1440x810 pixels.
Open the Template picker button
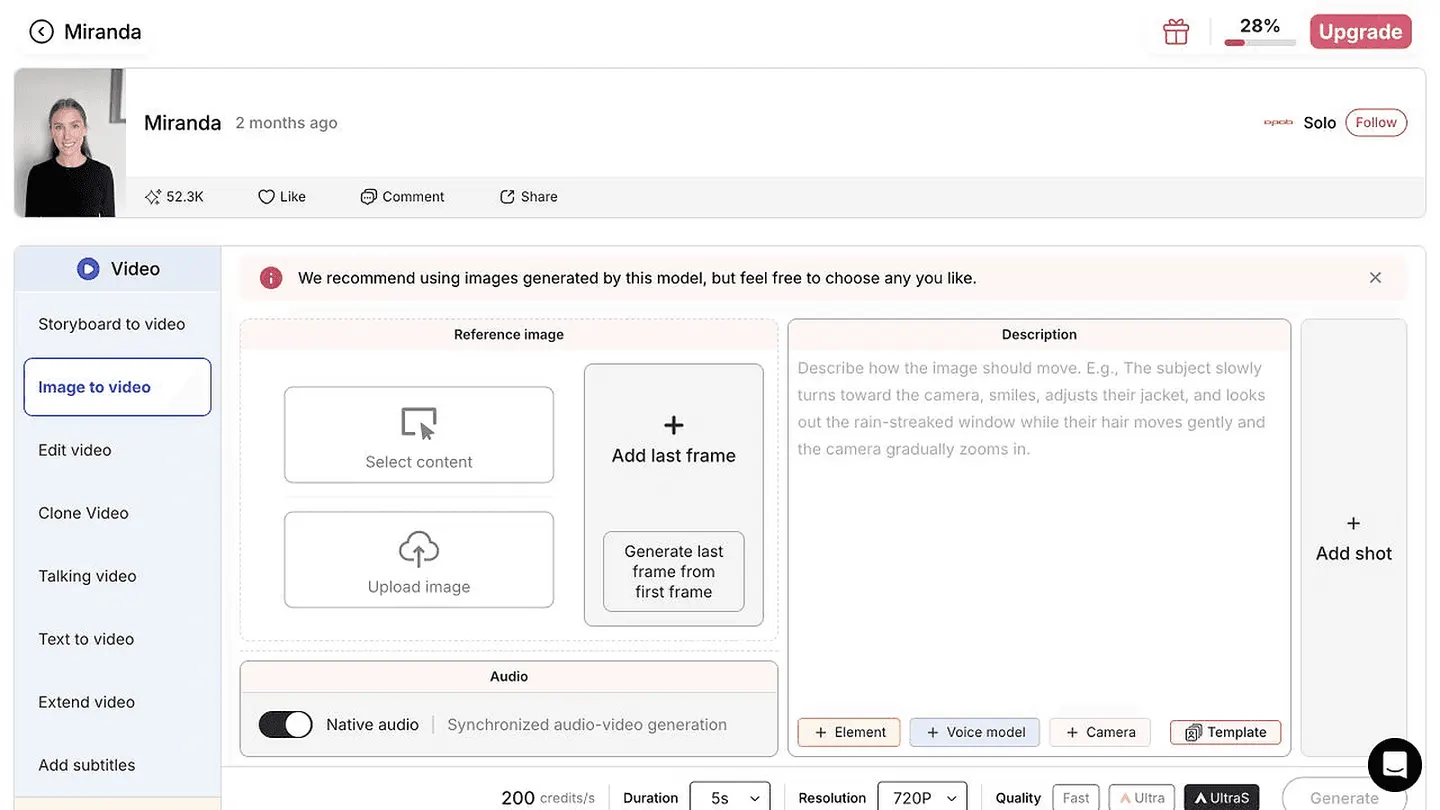pyautogui.click(x=1226, y=732)
